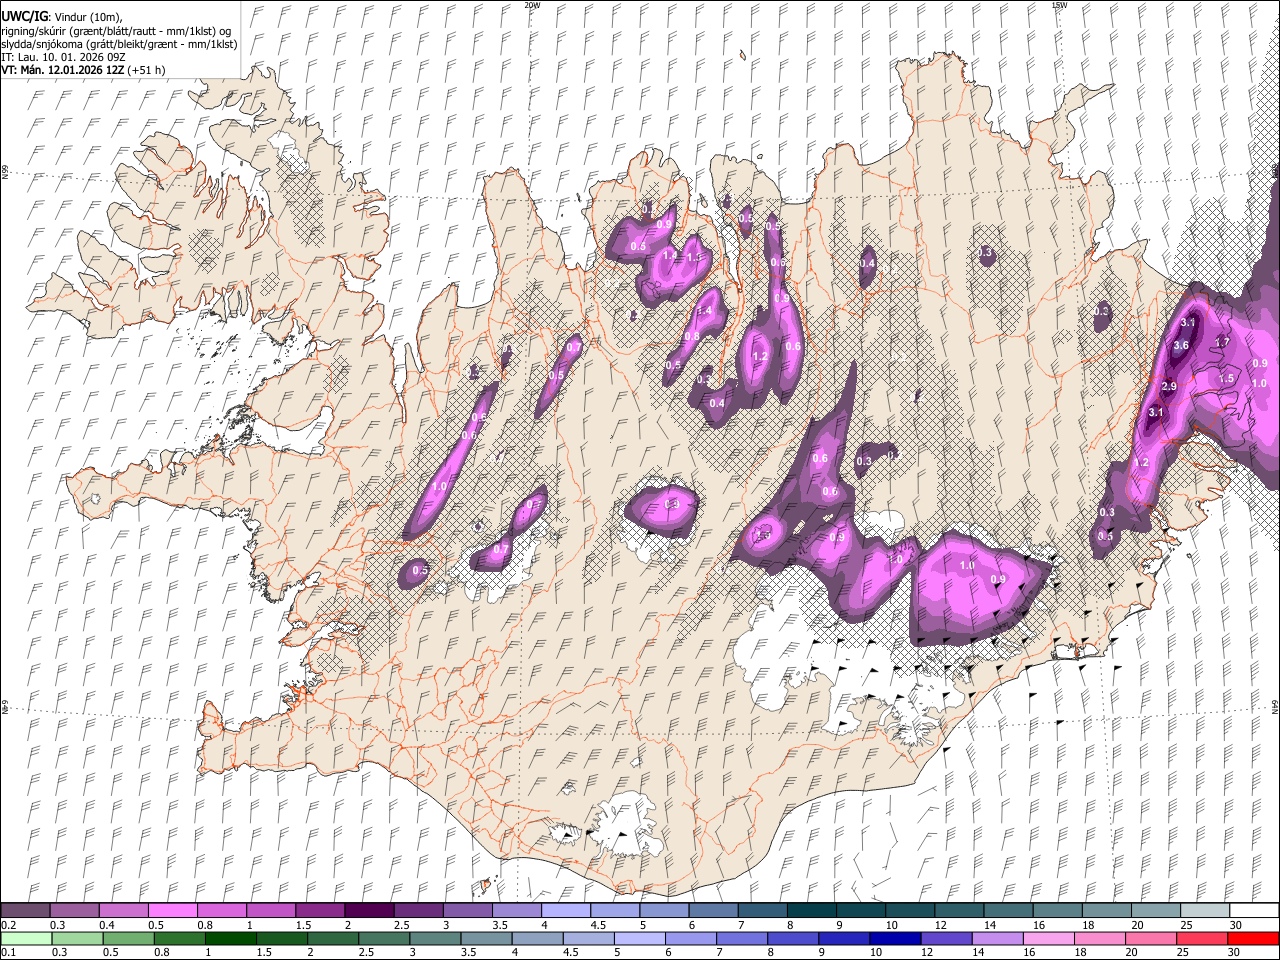Pick bright red rain swatch after 30
This screenshot has width=1280, height=960.
click(x=1253, y=939)
